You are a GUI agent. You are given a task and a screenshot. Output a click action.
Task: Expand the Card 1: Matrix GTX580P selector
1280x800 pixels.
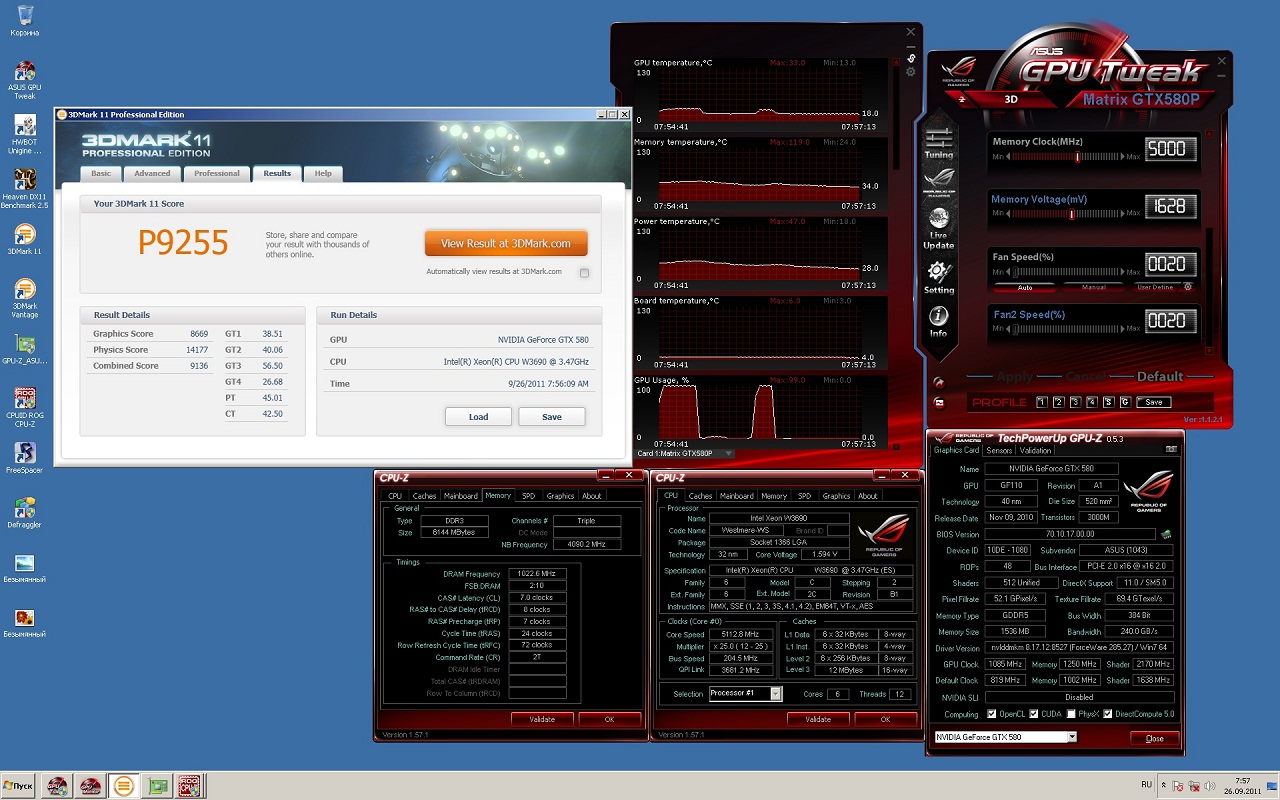point(729,453)
